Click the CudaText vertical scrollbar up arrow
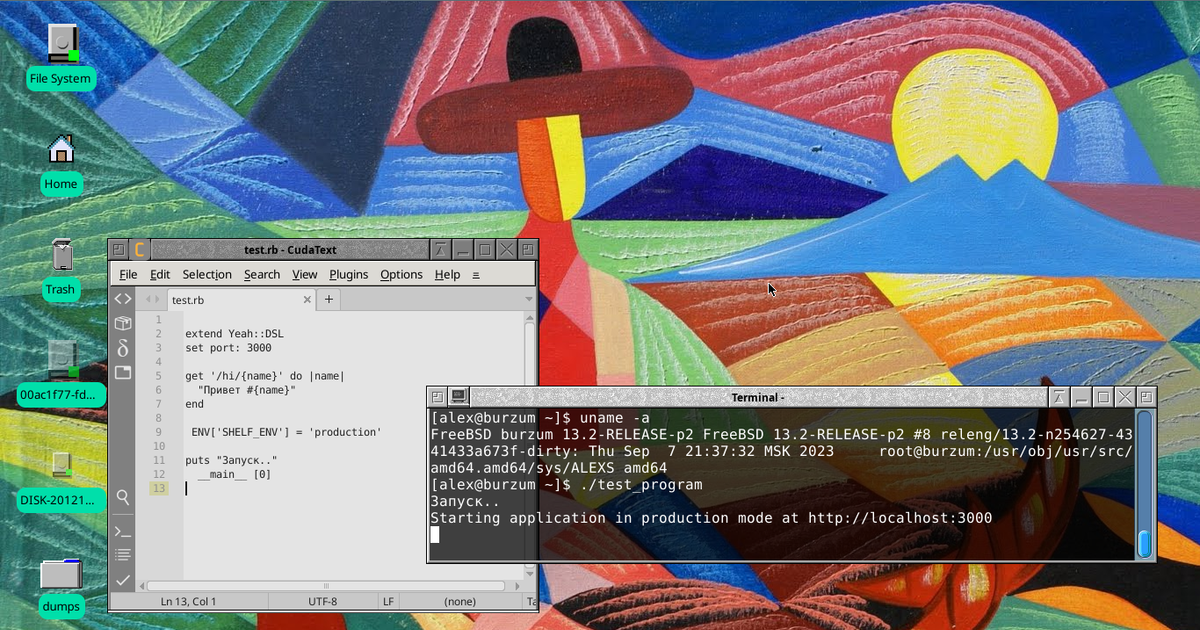This screenshot has height=630, width=1200. [530, 318]
